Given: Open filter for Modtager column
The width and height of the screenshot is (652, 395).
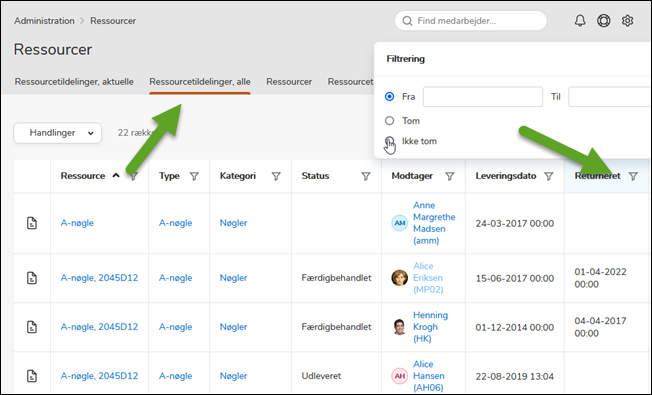Looking at the screenshot, I should point(450,176).
